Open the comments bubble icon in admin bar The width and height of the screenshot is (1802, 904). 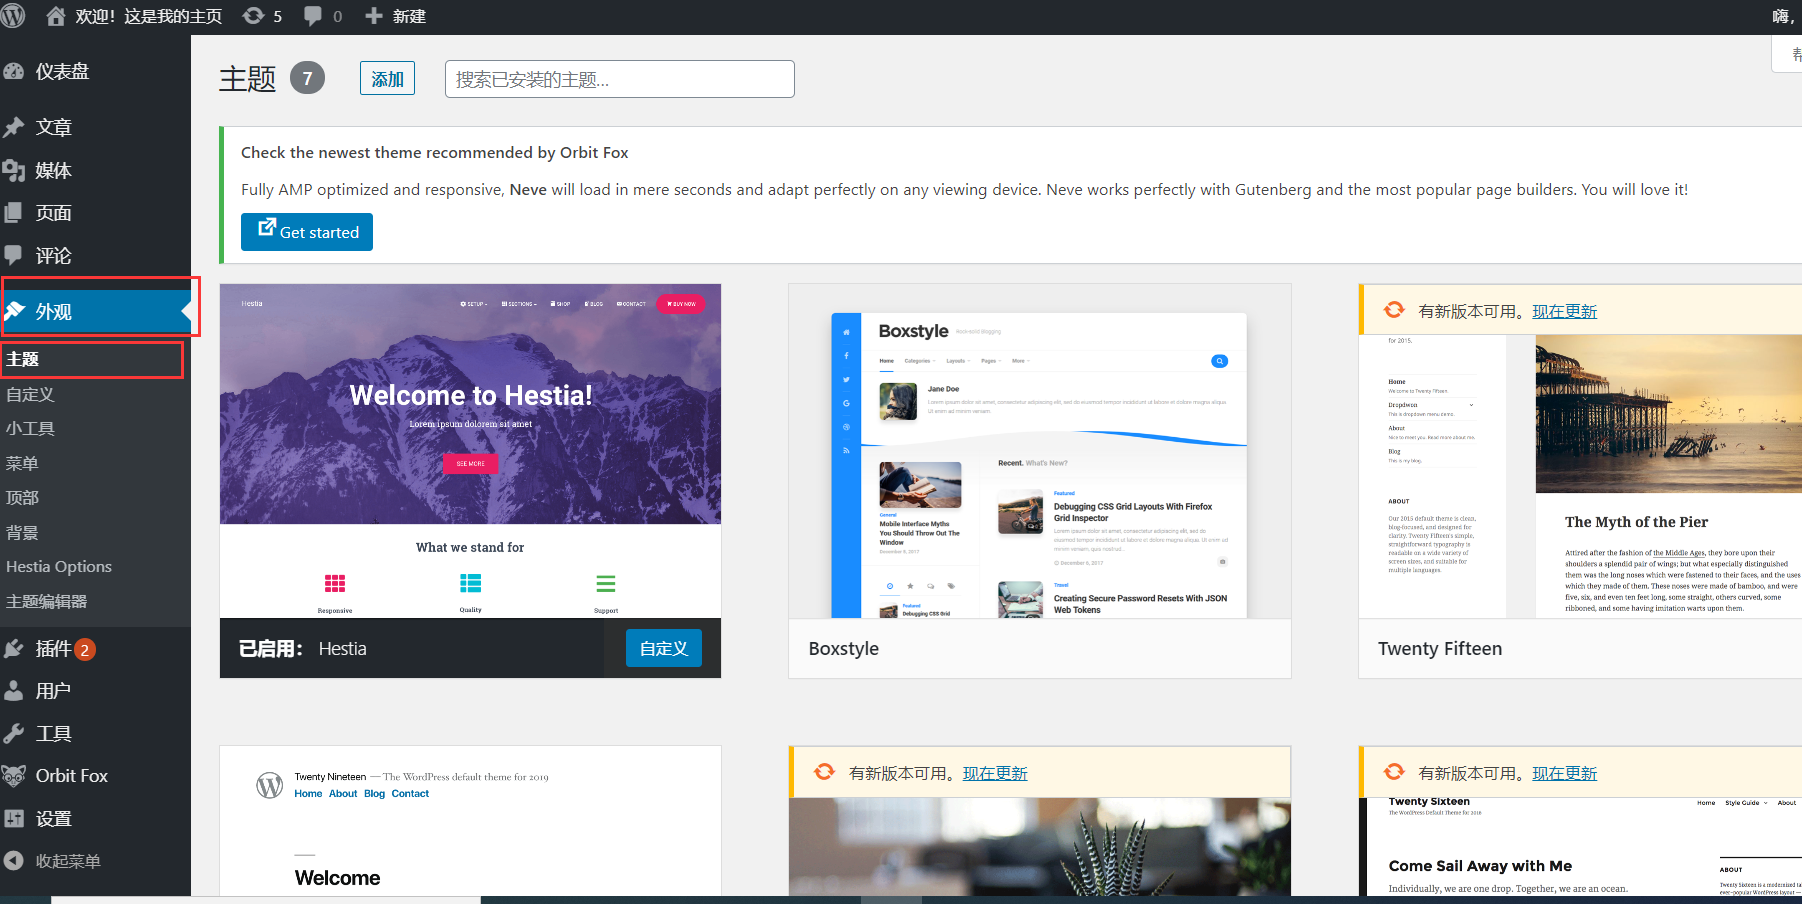(x=313, y=16)
